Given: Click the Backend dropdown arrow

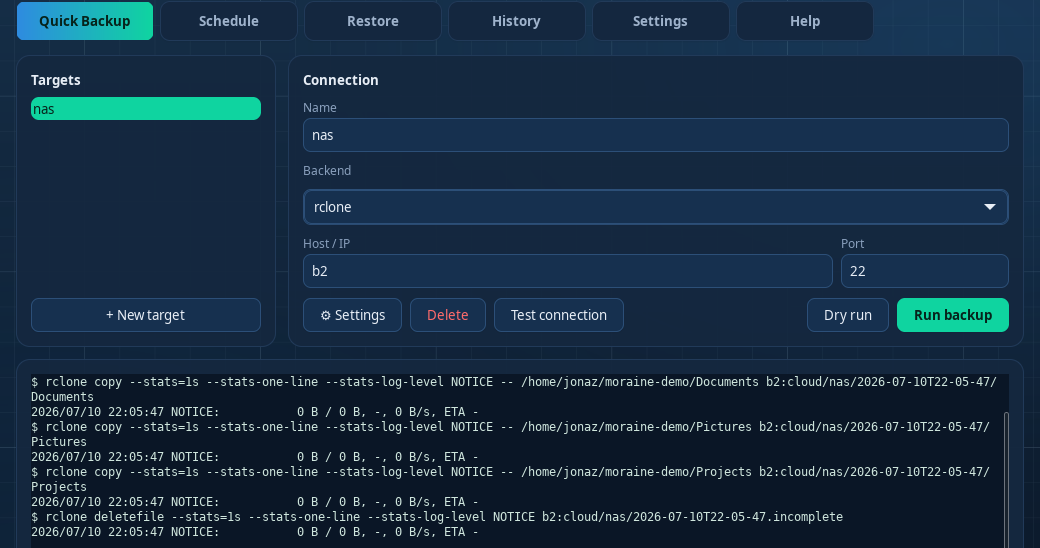Looking at the screenshot, I should click(x=990, y=207).
